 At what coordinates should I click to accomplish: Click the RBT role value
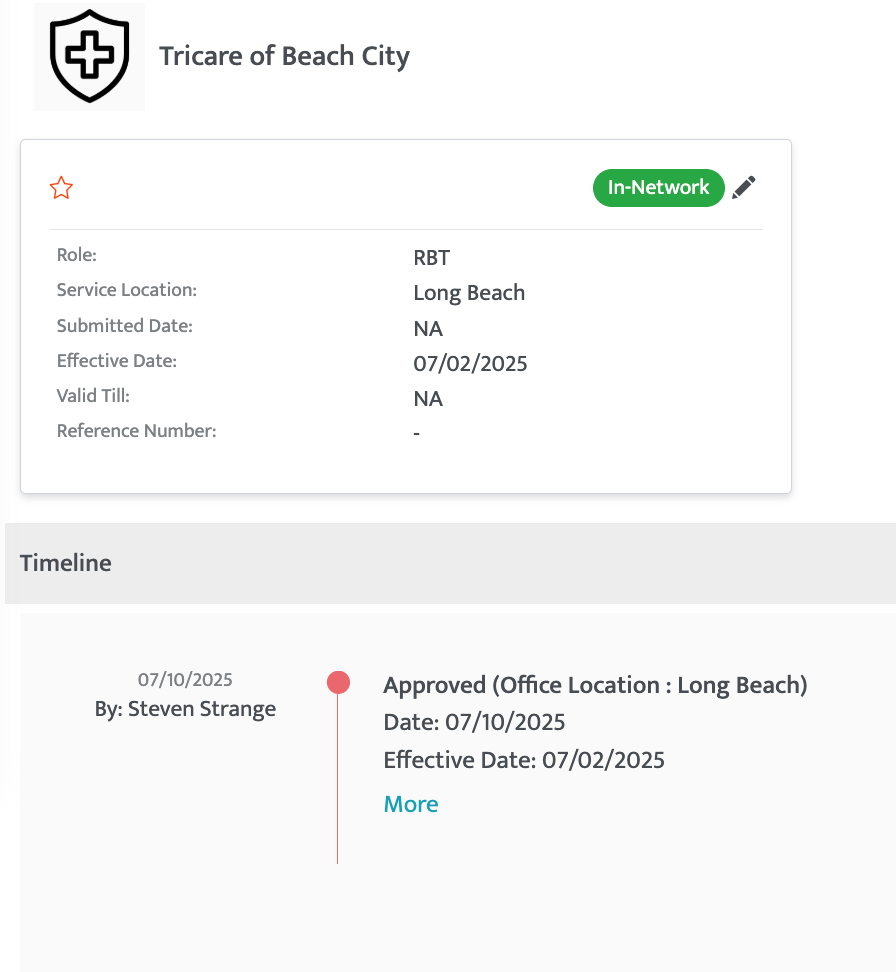click(x=432, y=258)
